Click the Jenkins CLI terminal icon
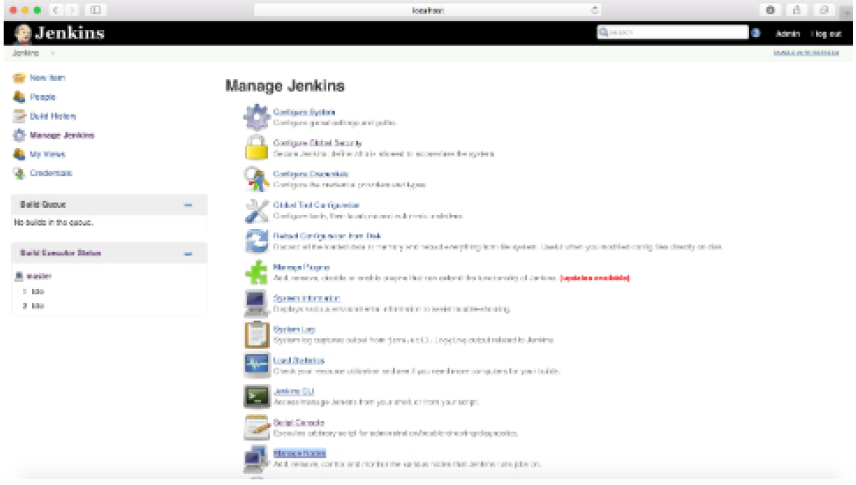 click(256, 397)
